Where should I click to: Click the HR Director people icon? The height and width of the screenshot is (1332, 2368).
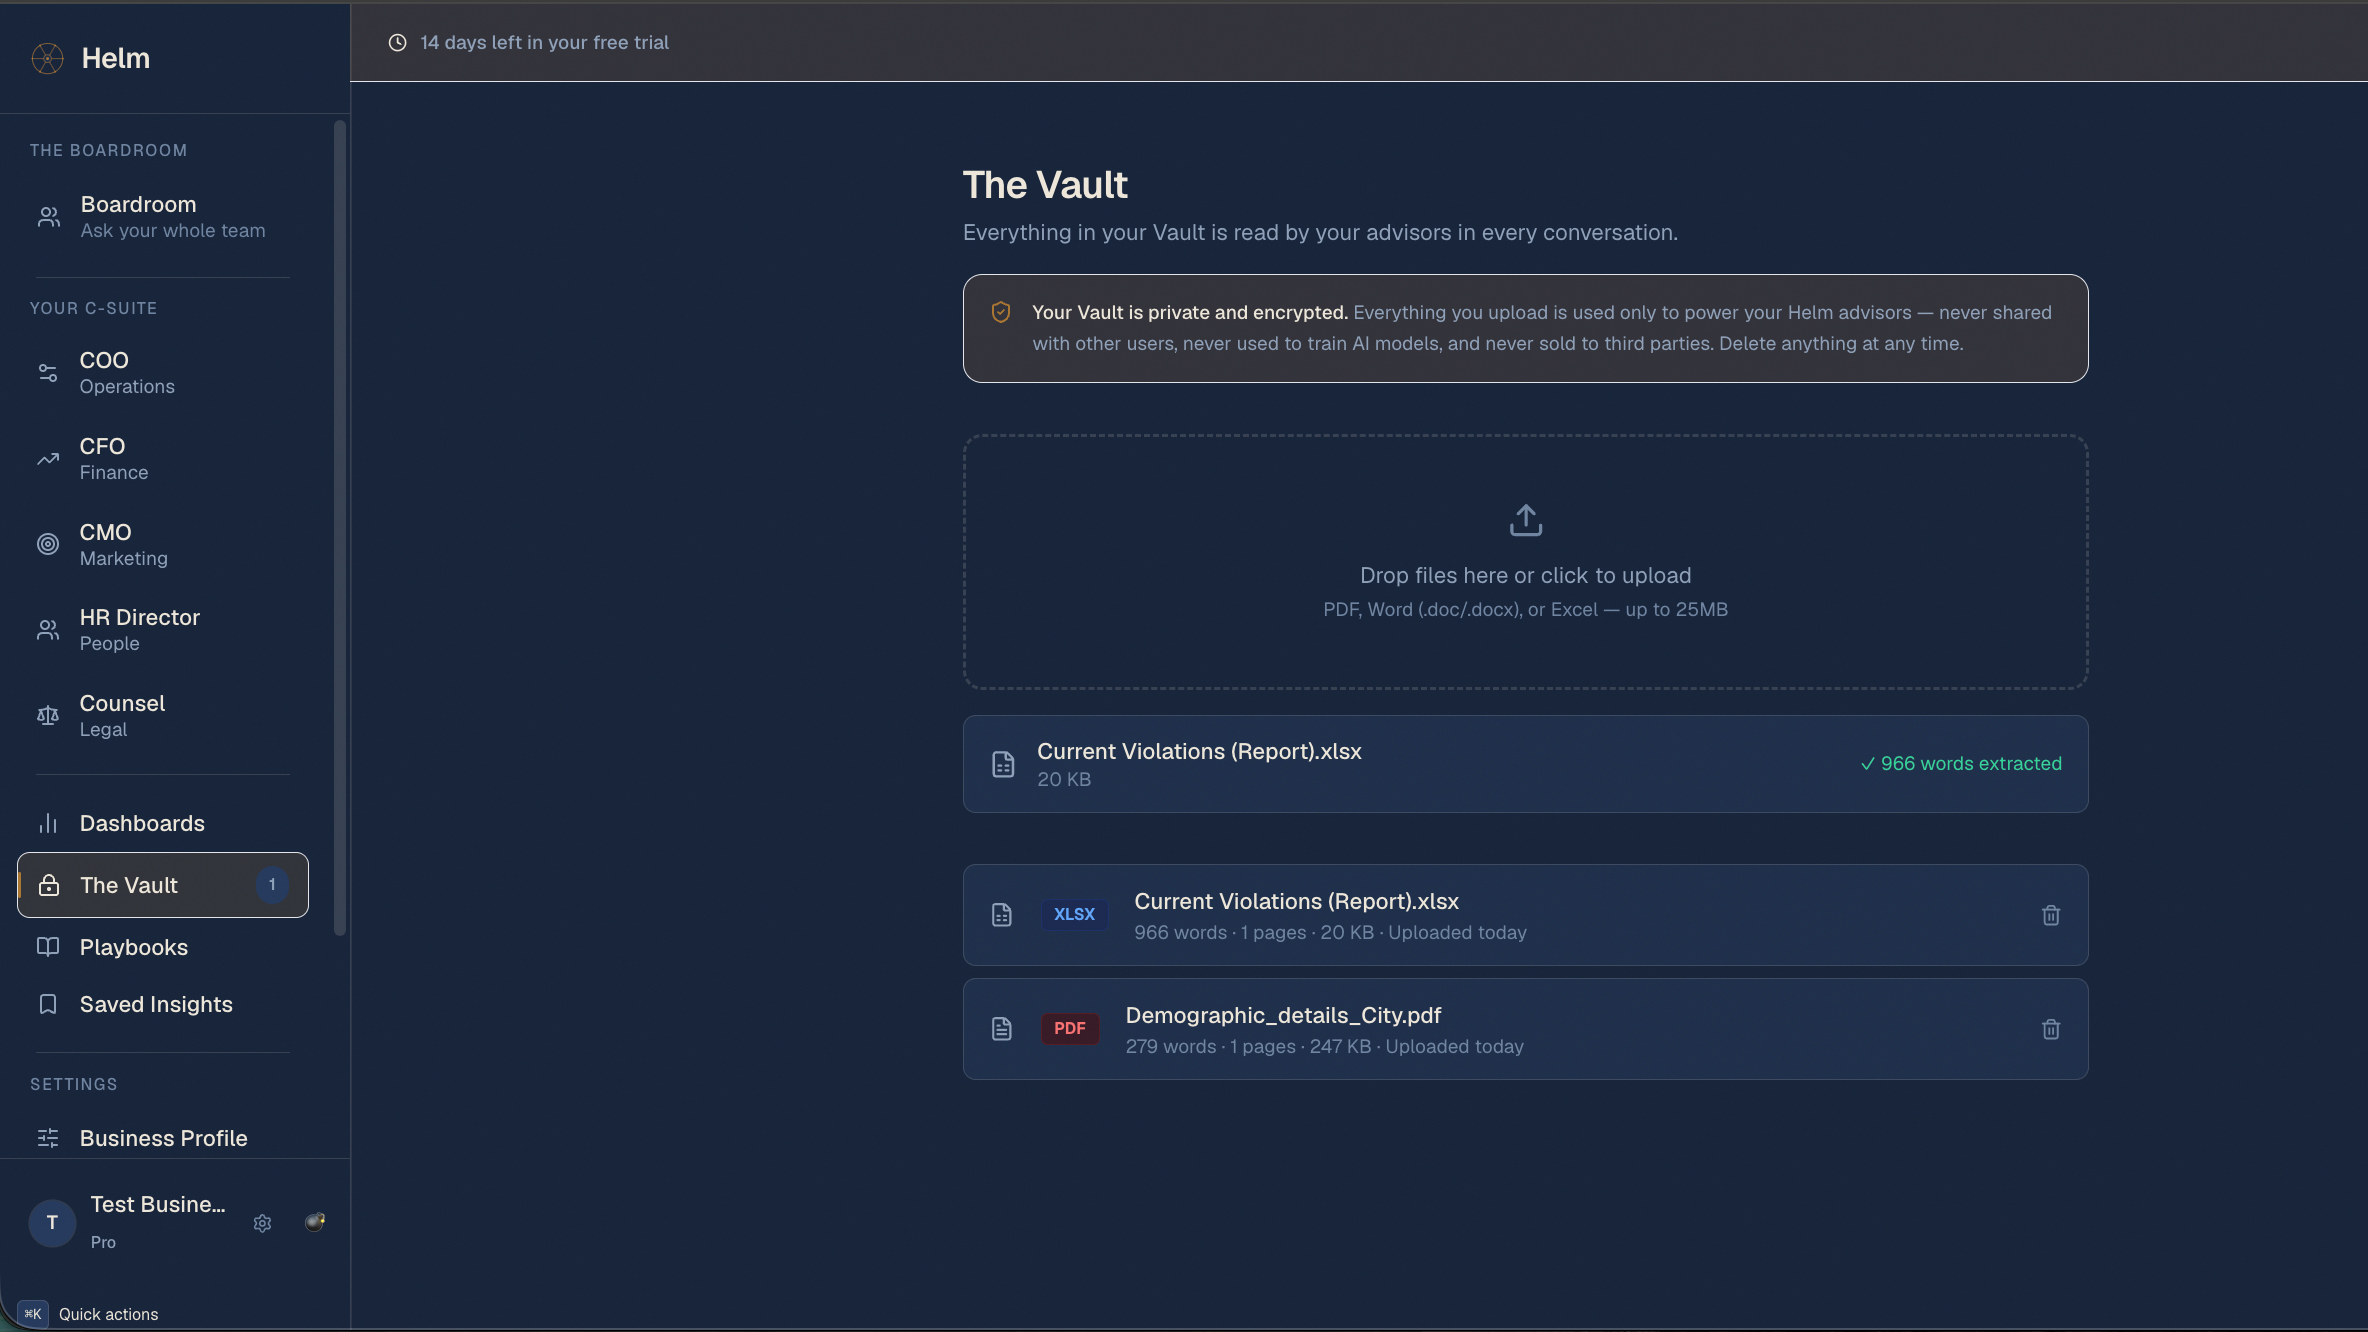[48, 630]
